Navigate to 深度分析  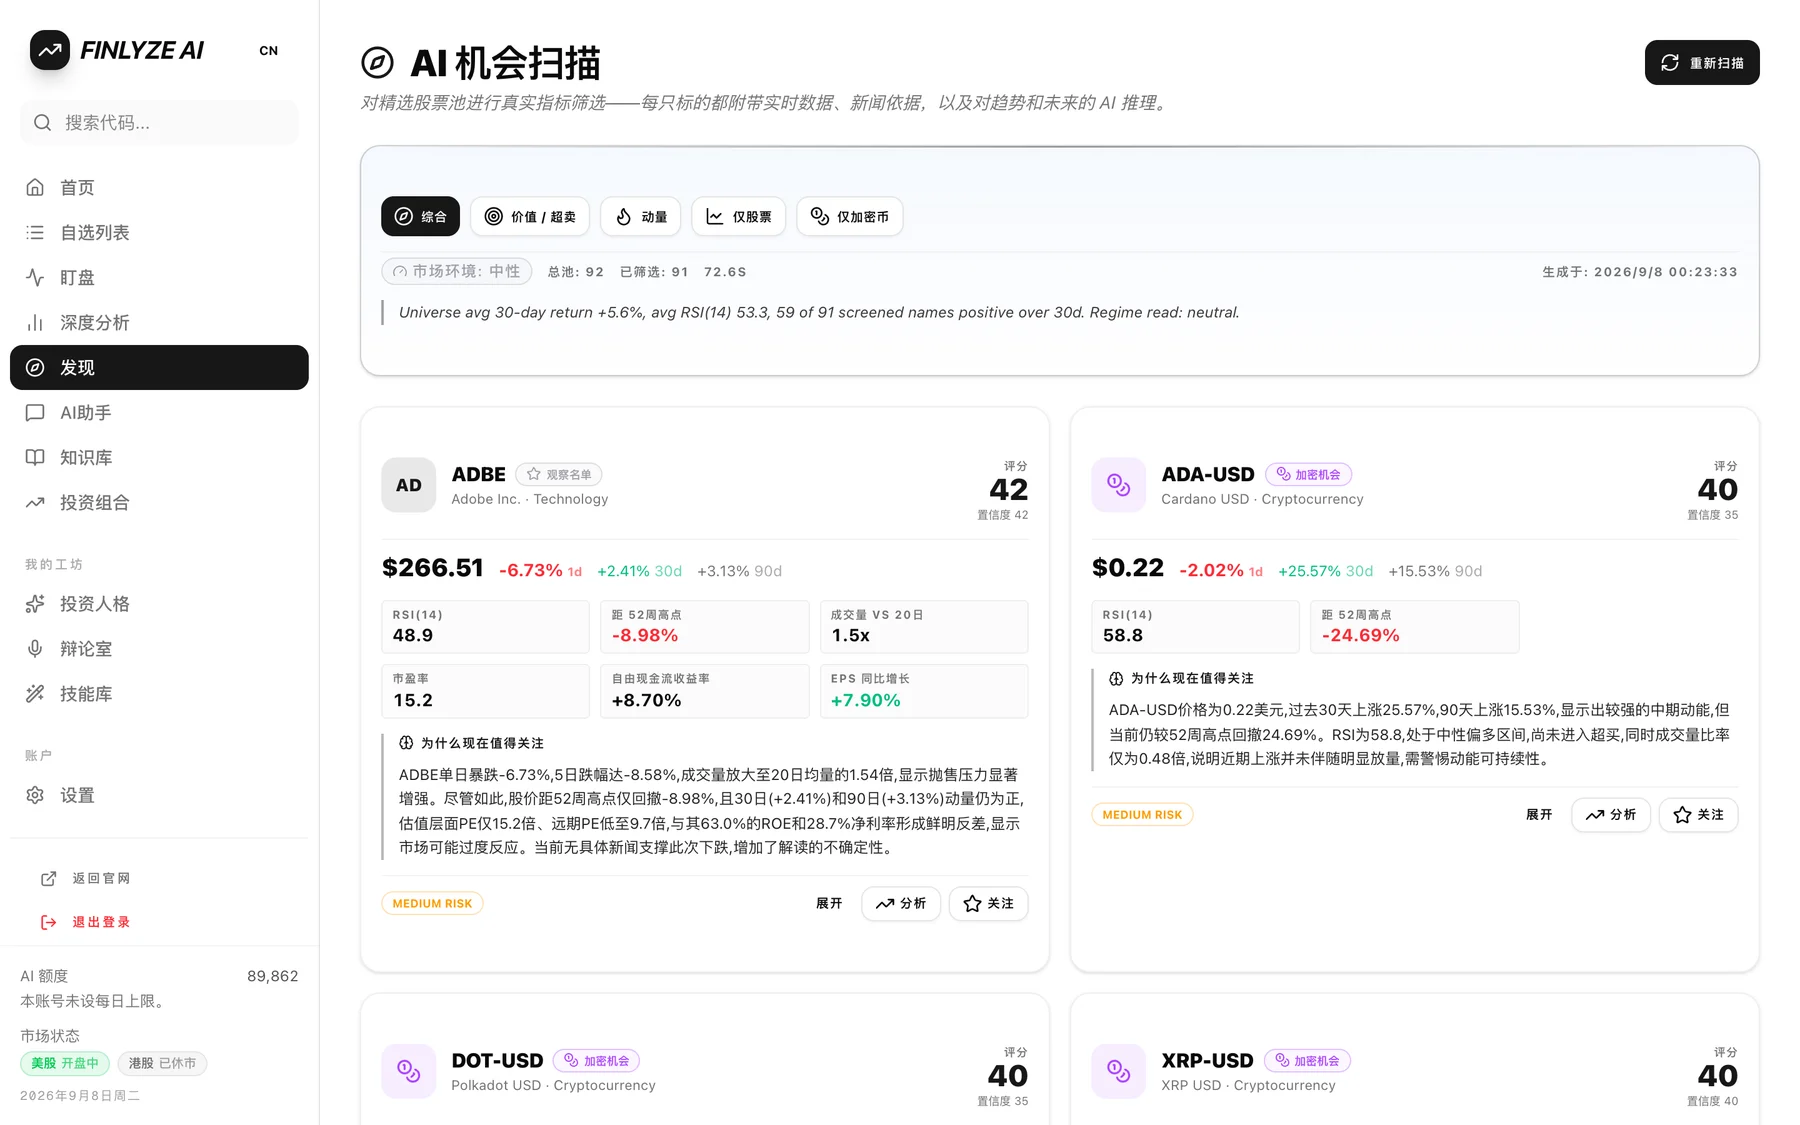tap(159, 322)
